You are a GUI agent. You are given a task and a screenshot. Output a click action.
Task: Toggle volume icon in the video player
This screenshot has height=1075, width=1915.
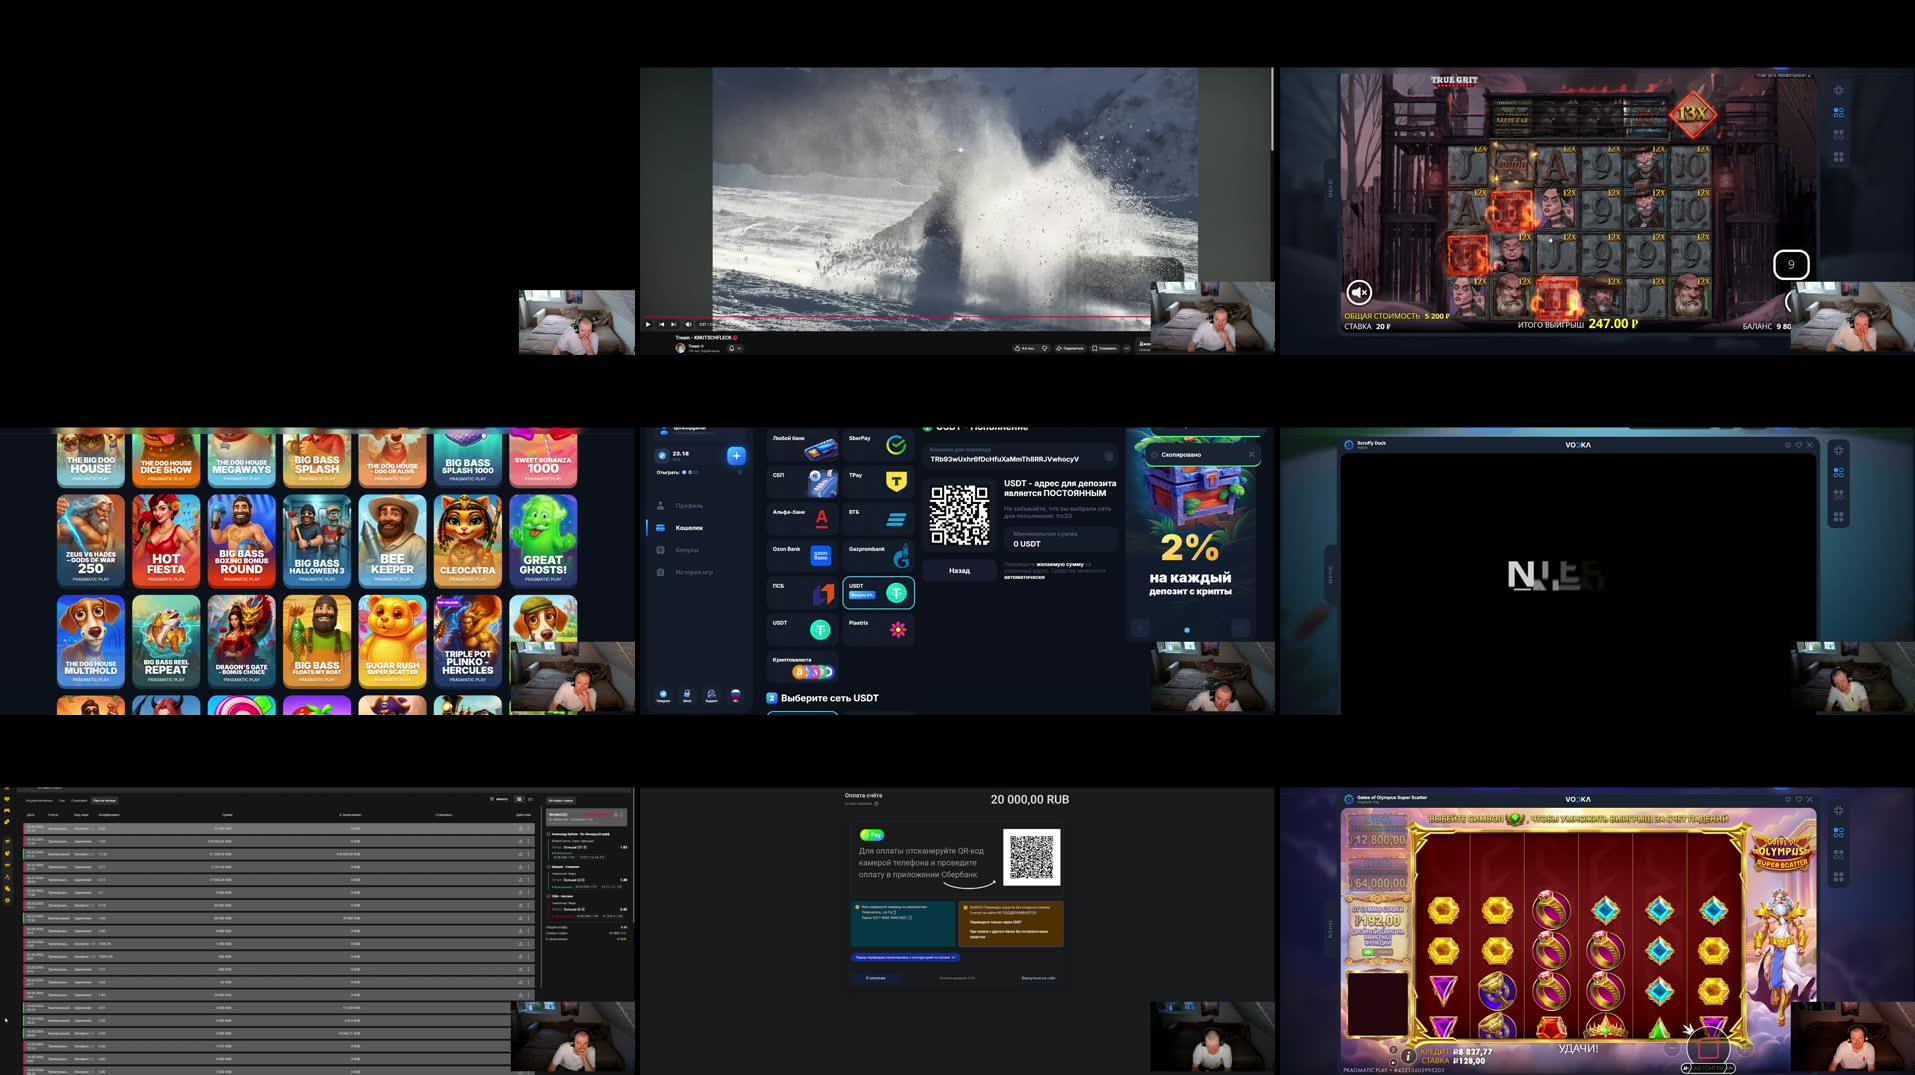(688, 324)
